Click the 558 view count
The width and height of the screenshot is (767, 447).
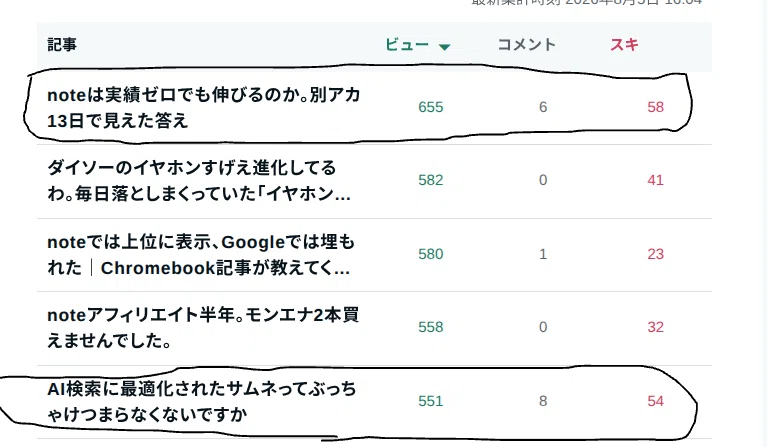430,327
